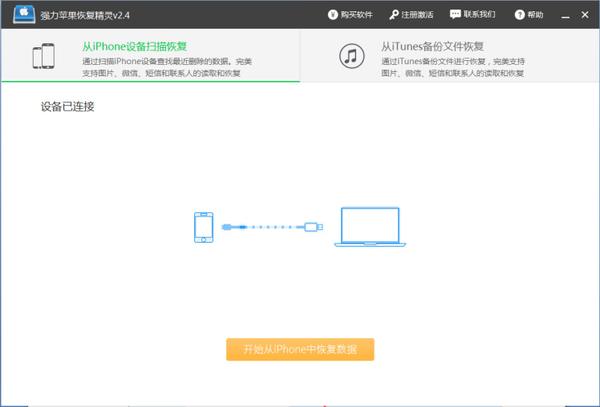Click the app logo icon in the title bar
Viewport: 600px width, 407px height.
24,15
